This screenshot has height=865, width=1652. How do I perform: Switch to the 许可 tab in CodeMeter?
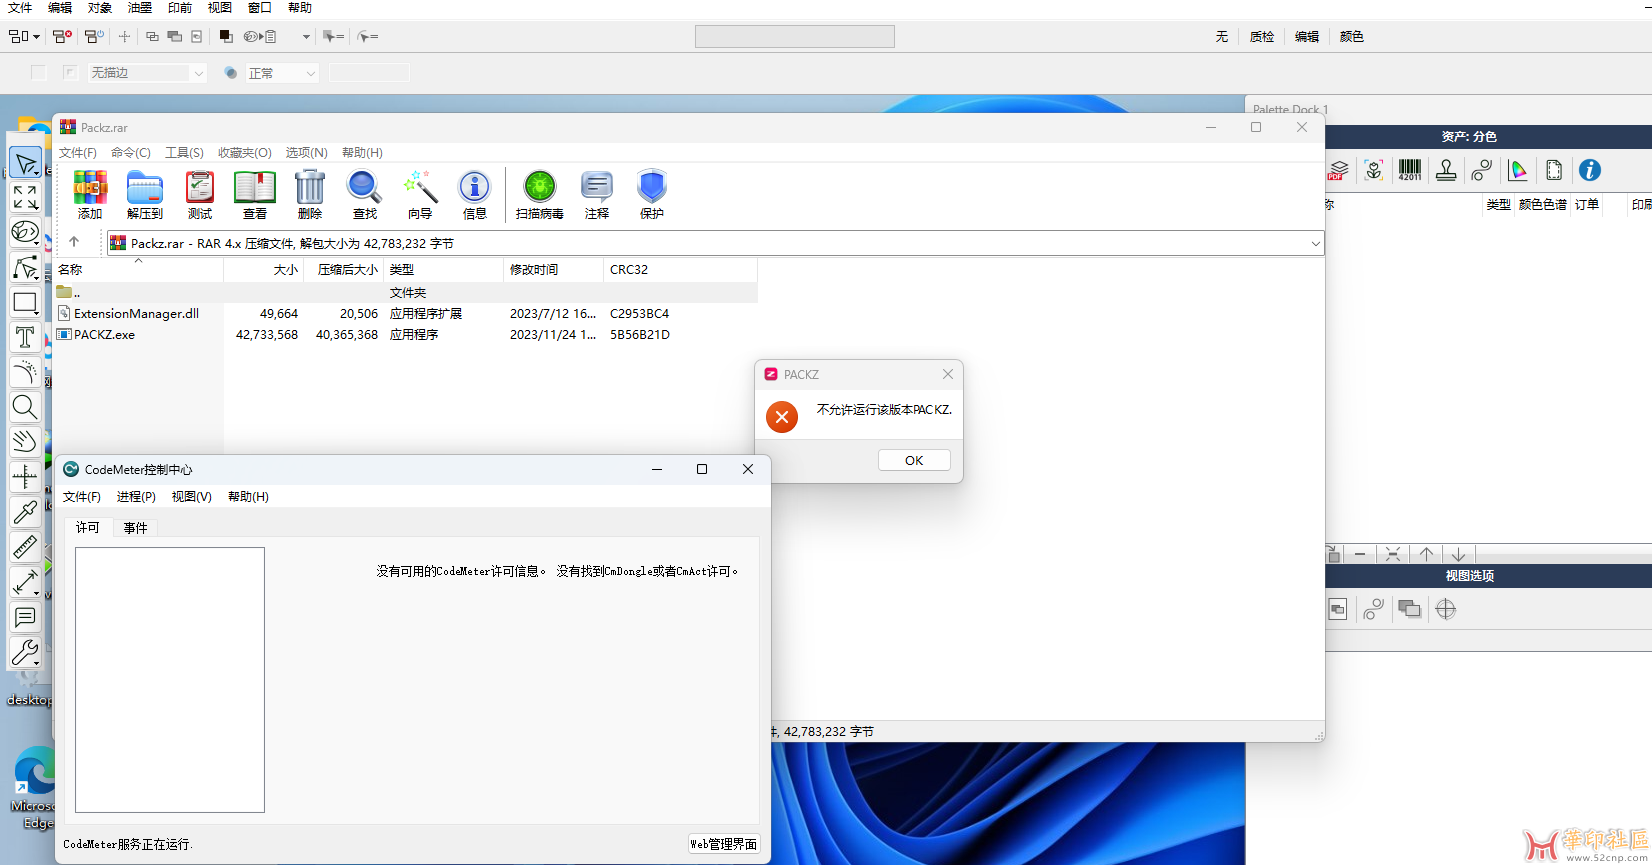(88, 528)
